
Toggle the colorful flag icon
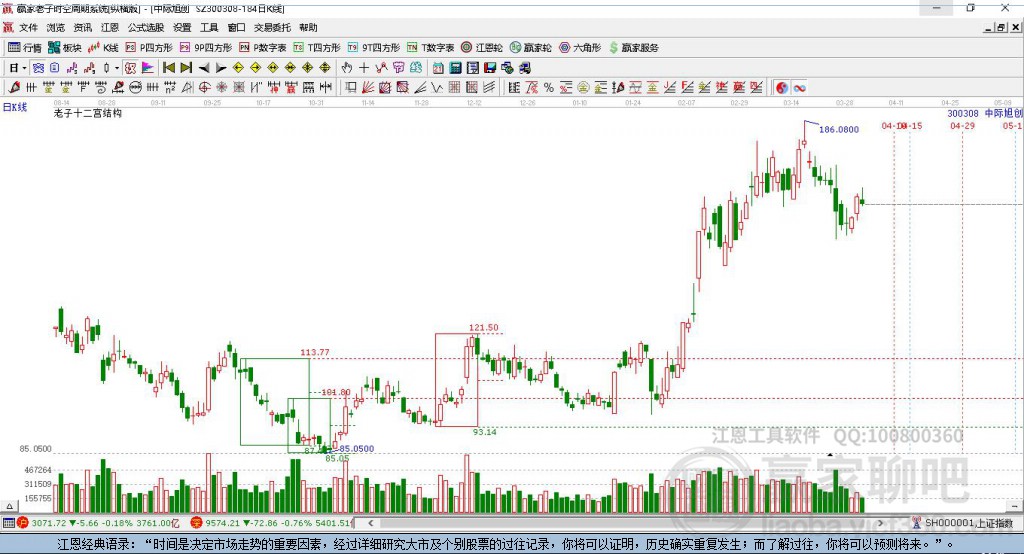point(148,68)
